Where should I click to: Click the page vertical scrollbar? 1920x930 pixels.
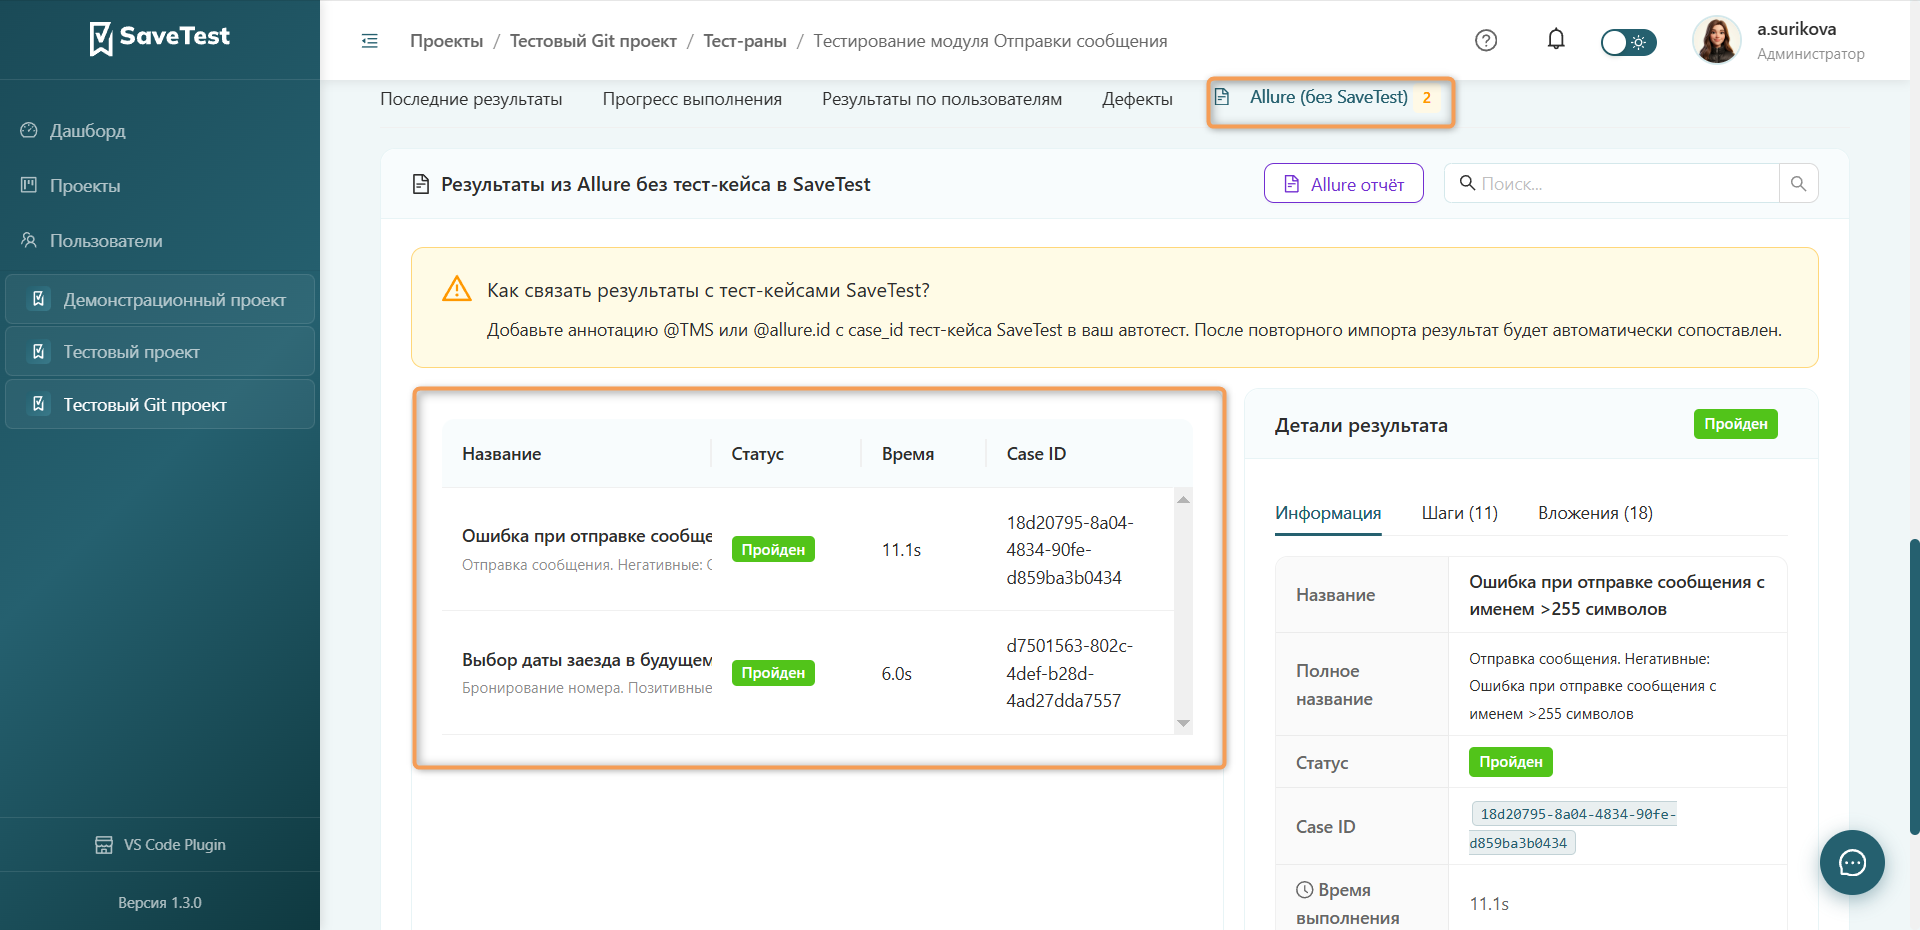1914,686
